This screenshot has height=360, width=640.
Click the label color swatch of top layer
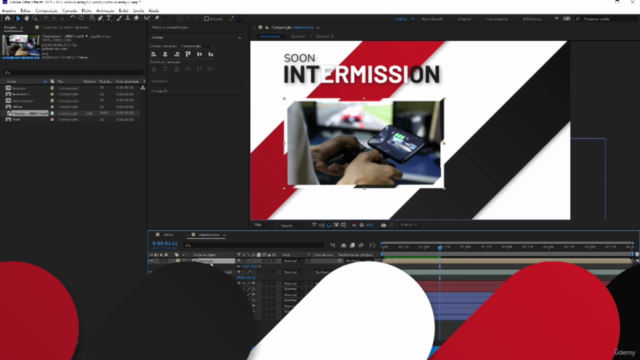178,260
